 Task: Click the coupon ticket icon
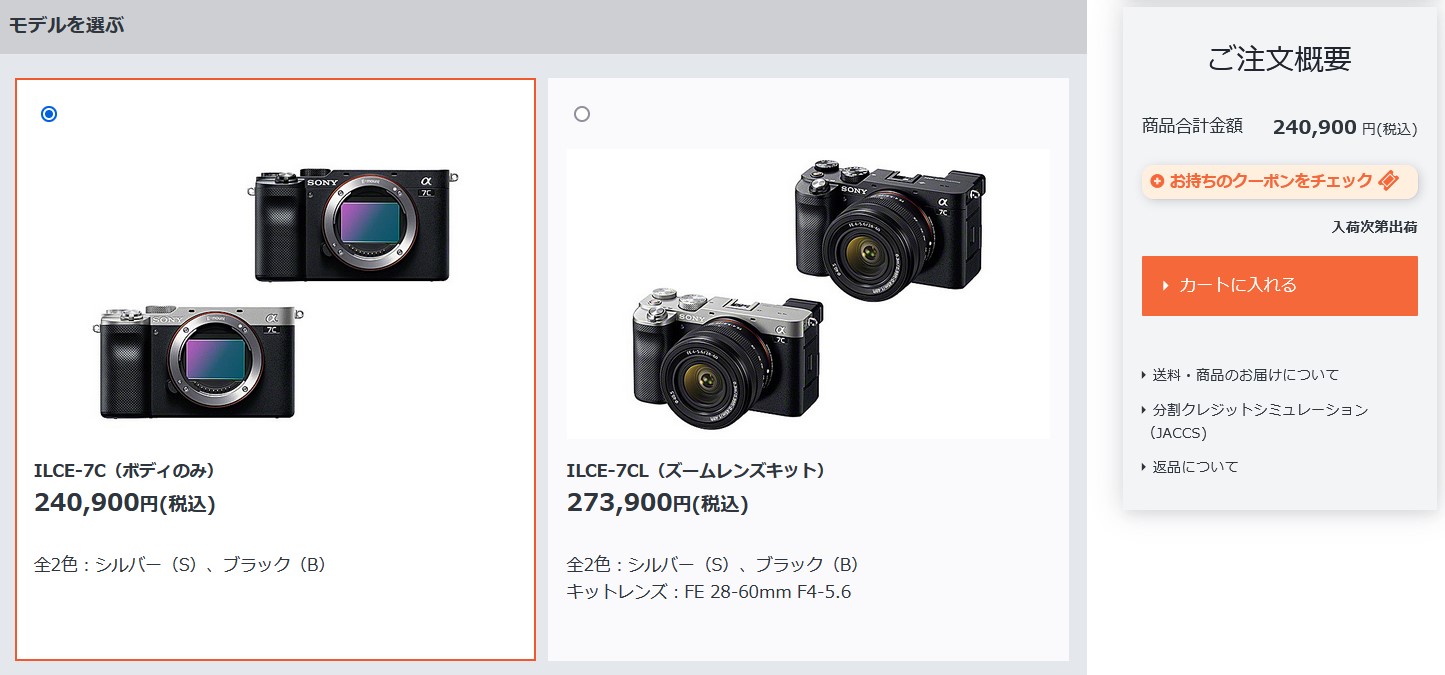point(1388,181)
